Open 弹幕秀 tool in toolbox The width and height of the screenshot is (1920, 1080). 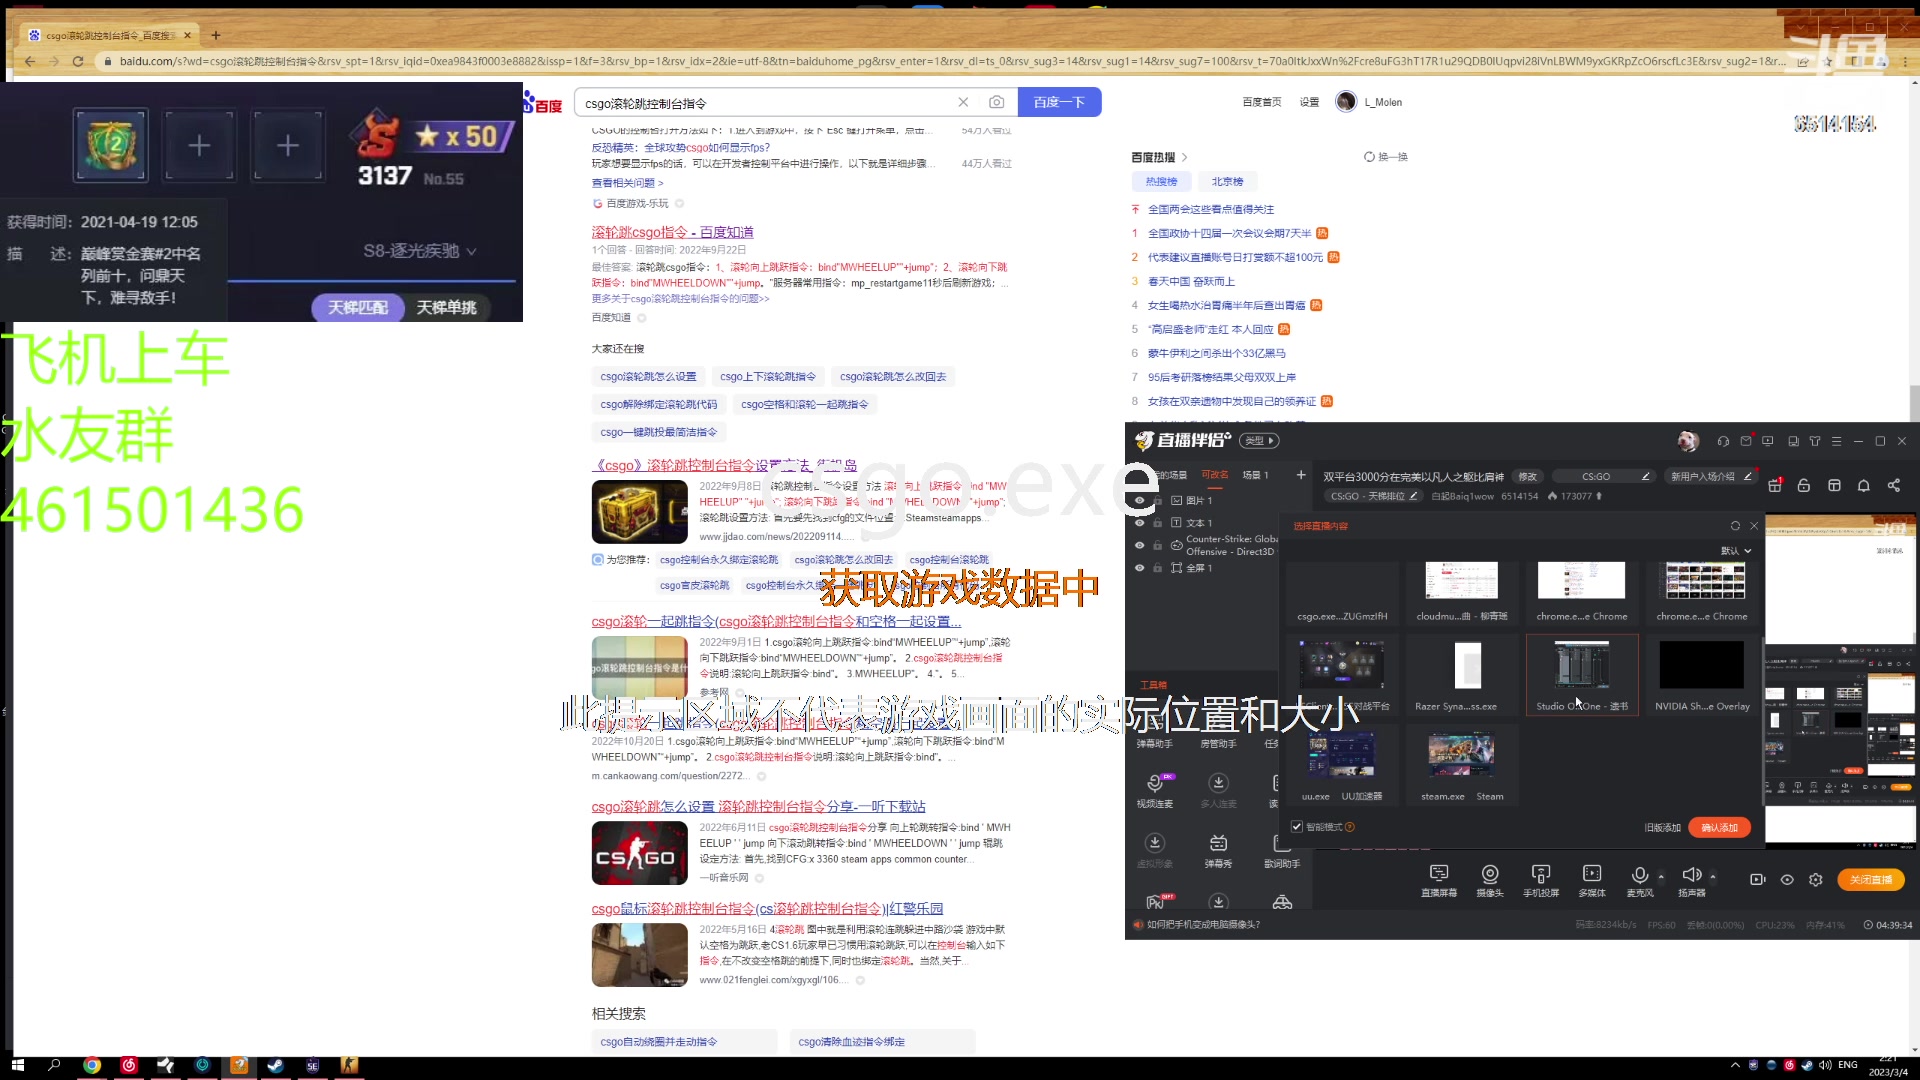click(1218, 850)
